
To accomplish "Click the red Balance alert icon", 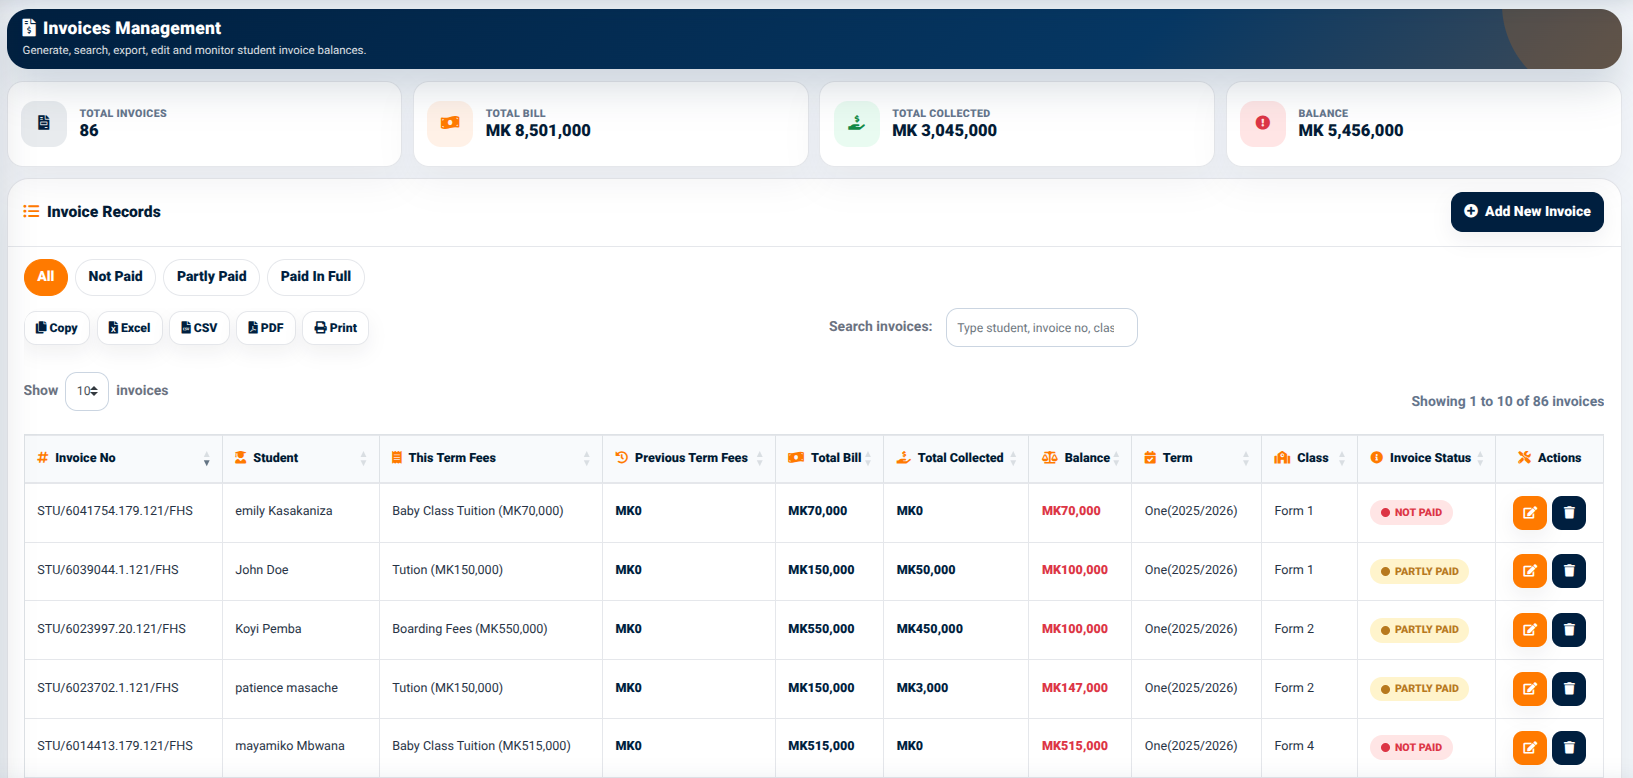I will point(1263,123).
